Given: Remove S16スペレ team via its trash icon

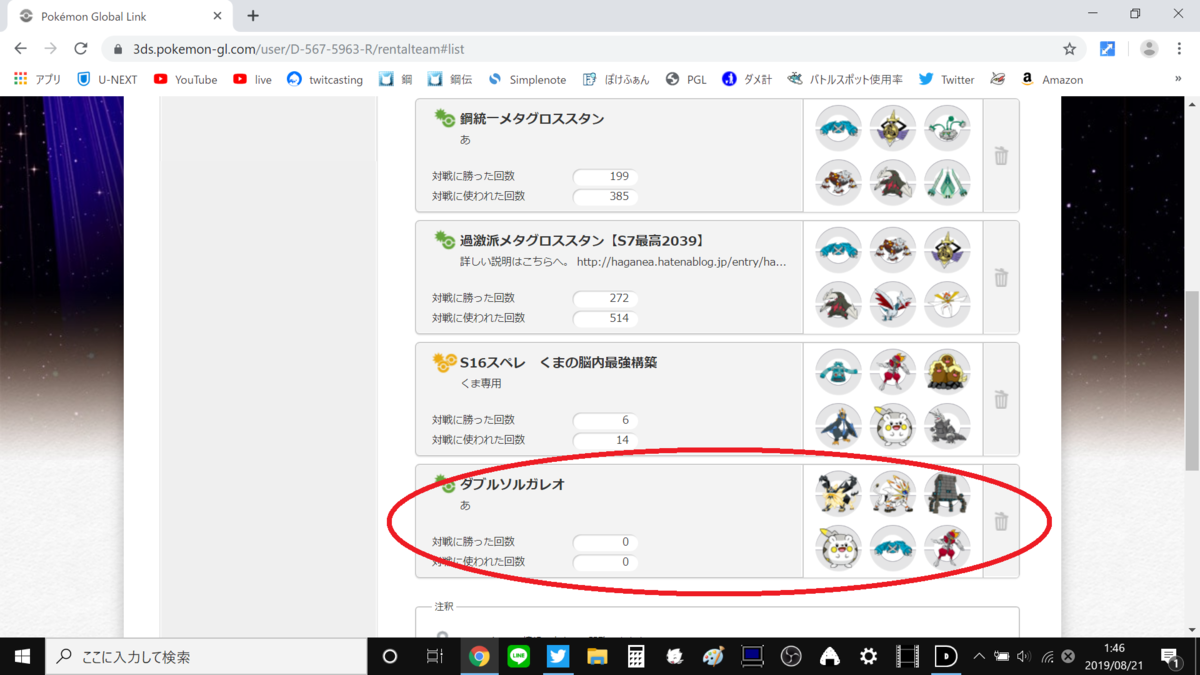Looking at the screenshot, I should (1001, 400).
